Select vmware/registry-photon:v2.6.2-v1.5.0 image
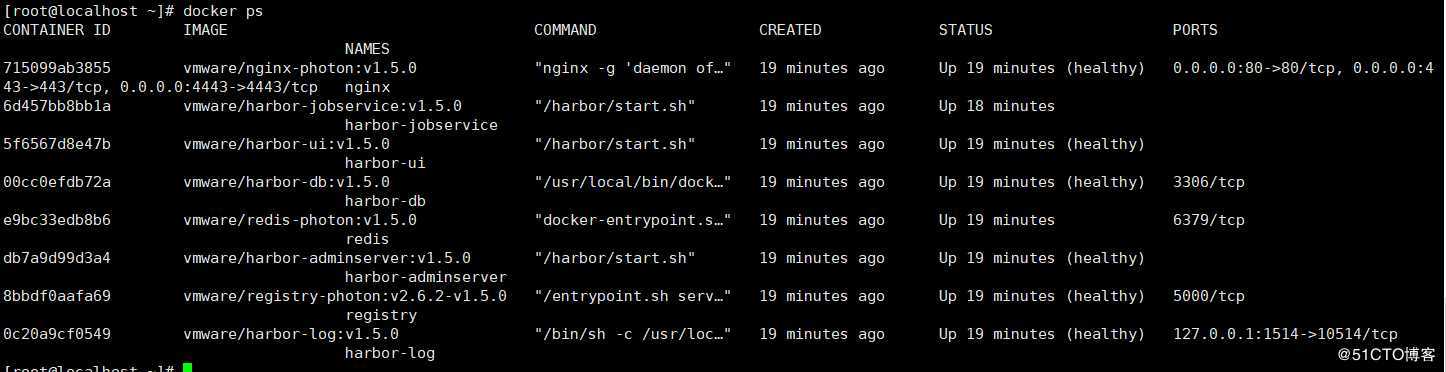1446x372 pixels. pos(345,296)
